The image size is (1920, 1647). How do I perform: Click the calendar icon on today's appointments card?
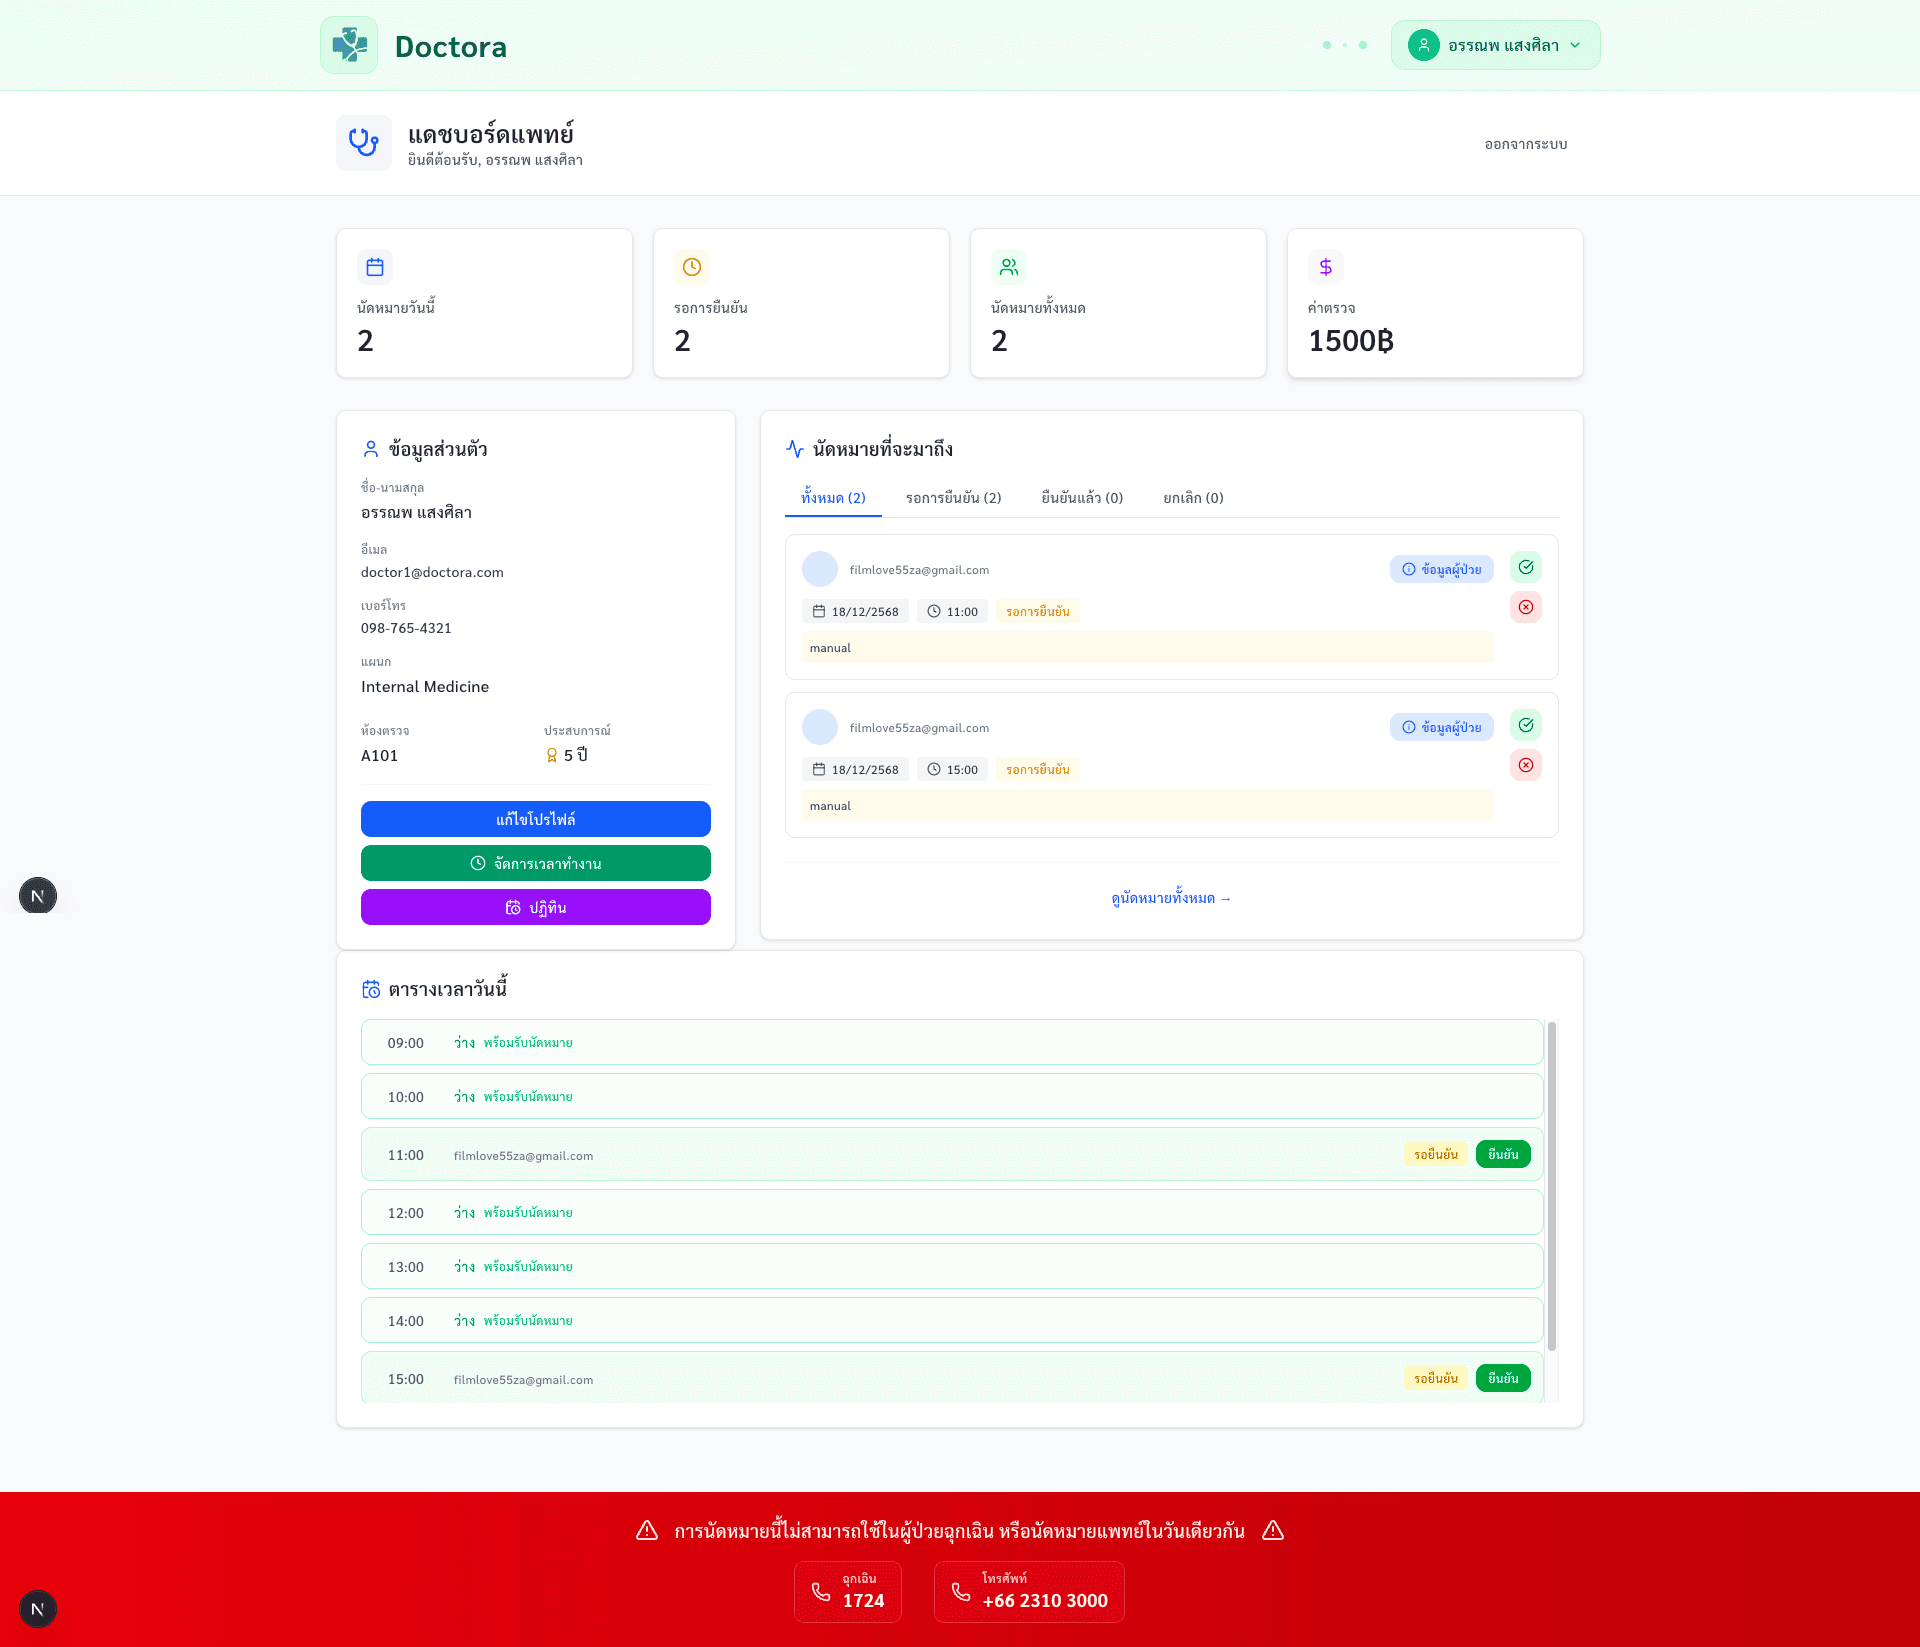click(375, 267)
